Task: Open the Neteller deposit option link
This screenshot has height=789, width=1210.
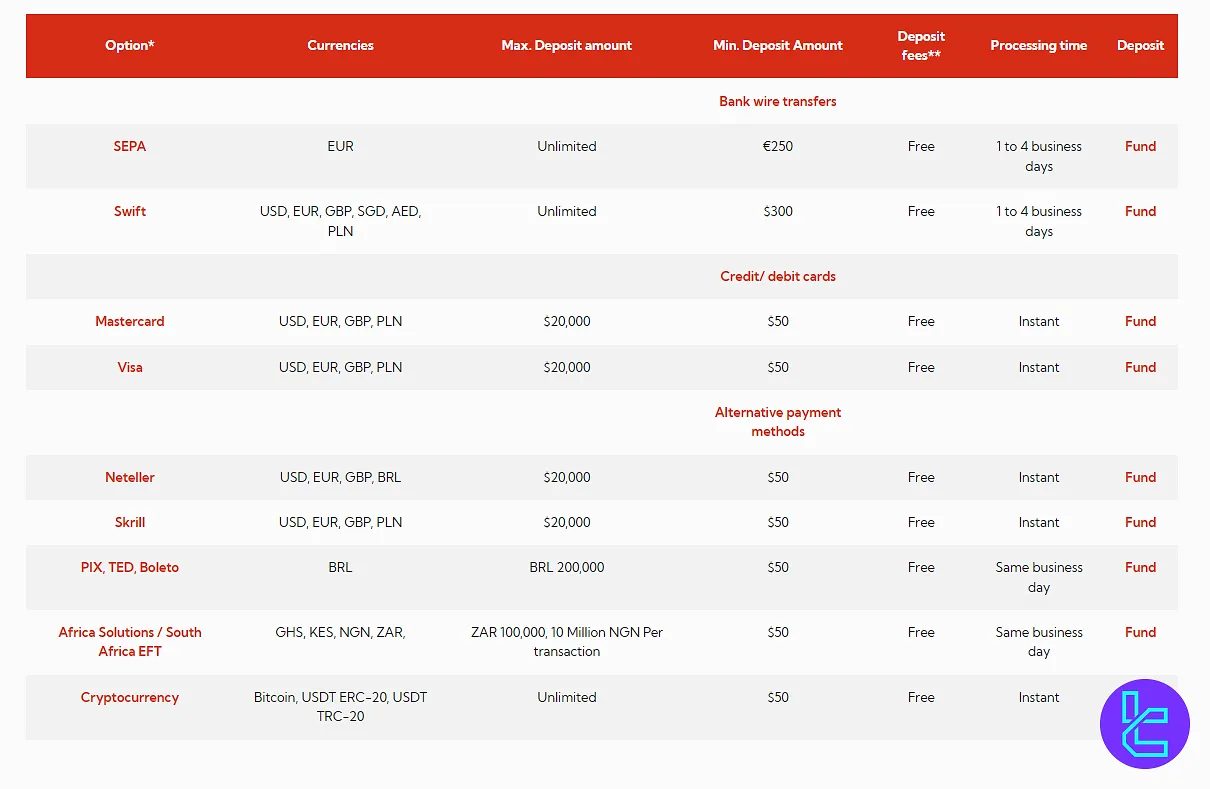Action: (130, 477)
